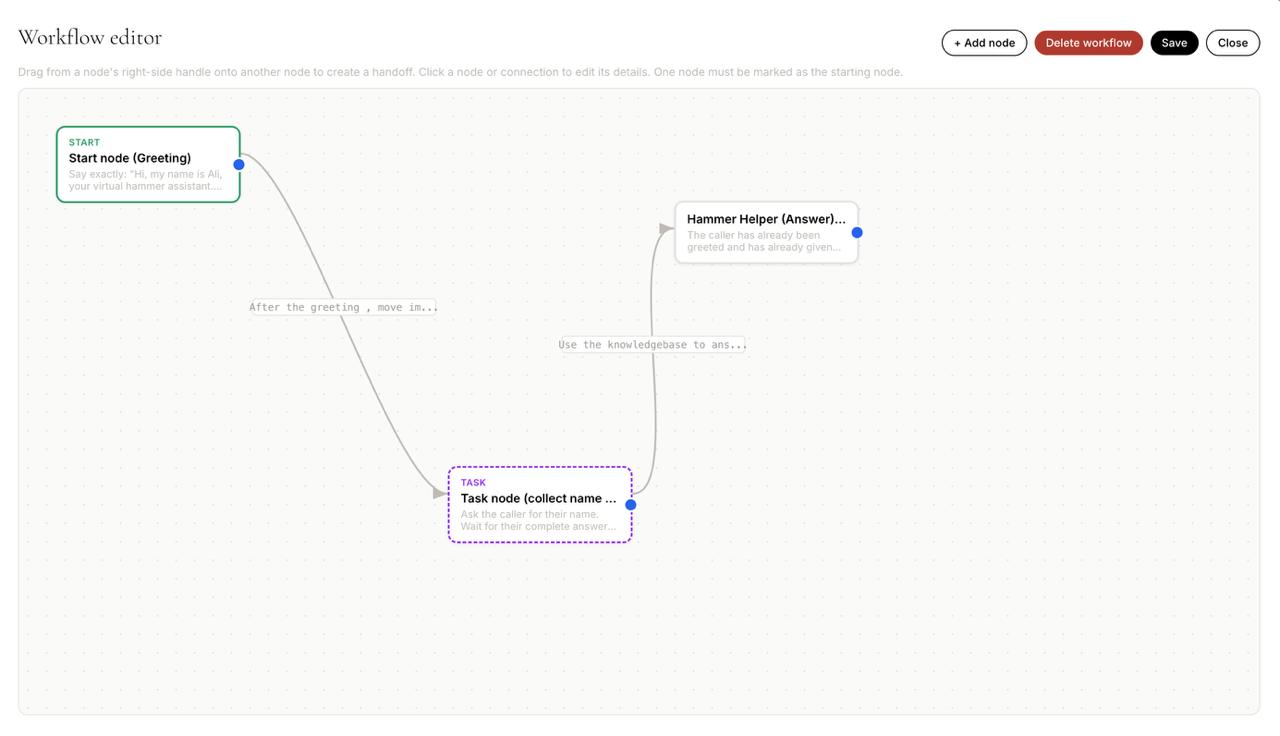Open the 'After the greeting, move im...' connection label
1280x736 pixels.
point(343,307)
